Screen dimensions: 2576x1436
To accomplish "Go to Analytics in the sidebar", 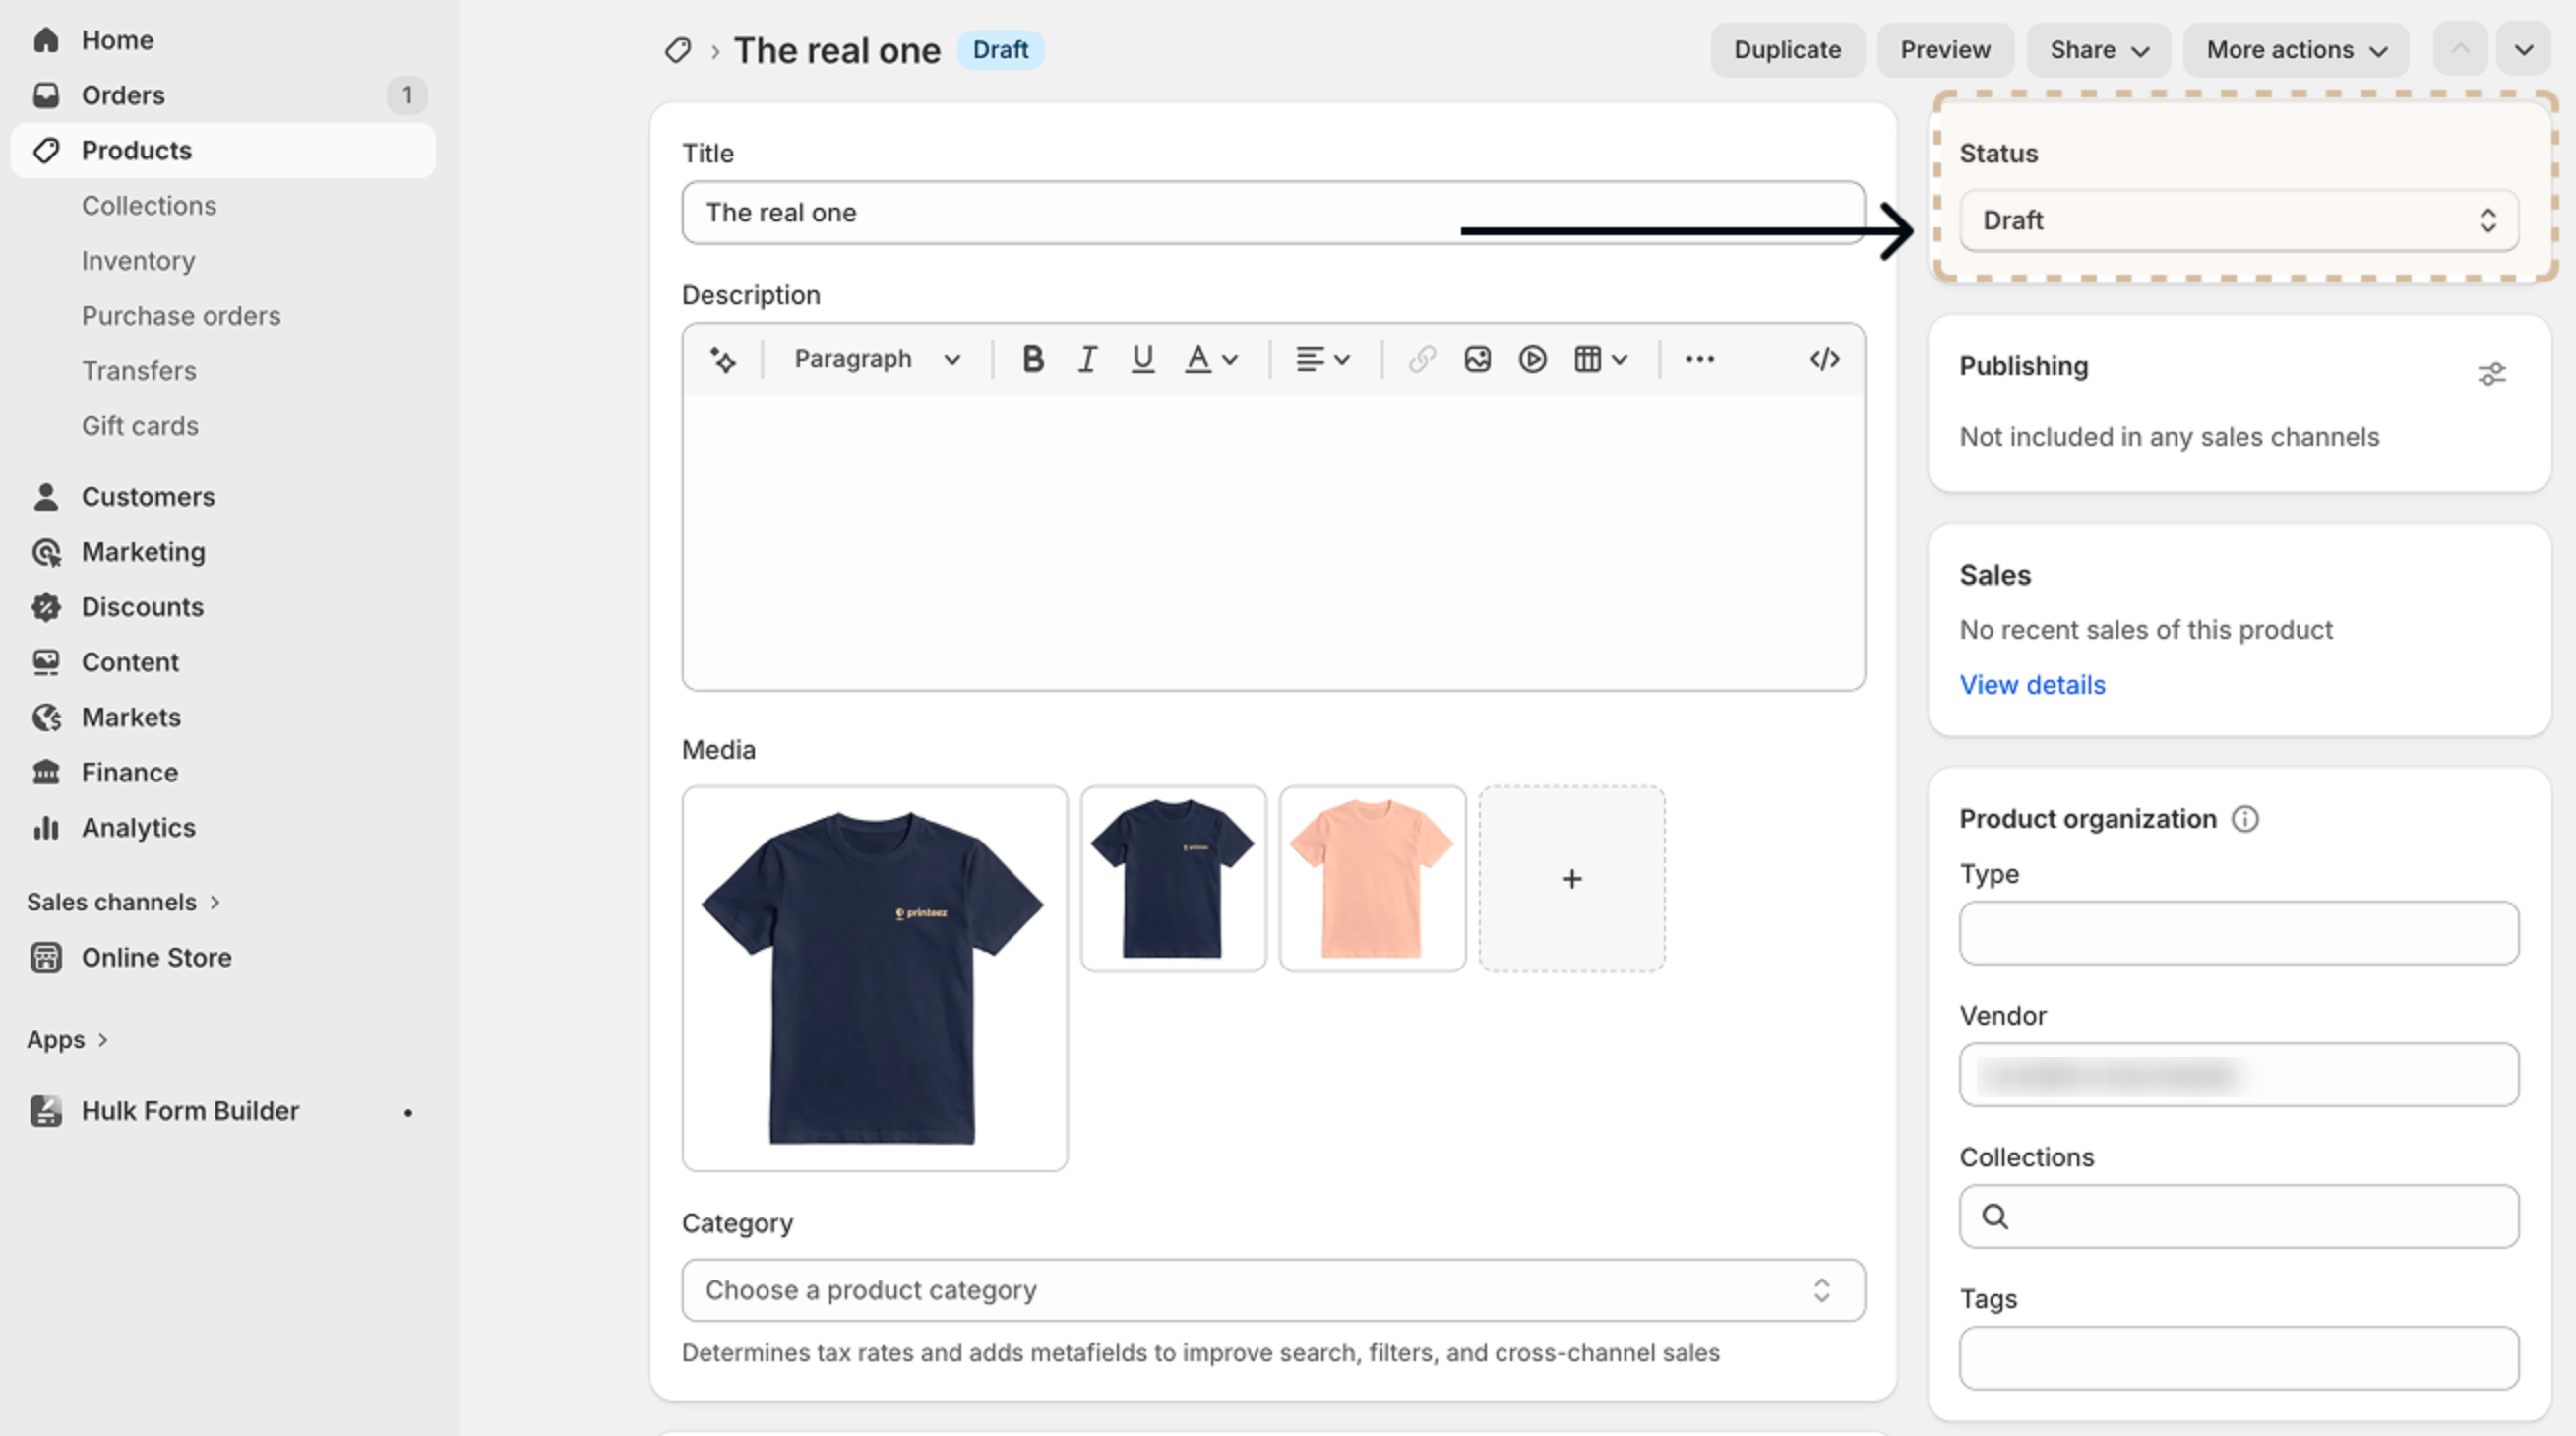I will point(138,828).
